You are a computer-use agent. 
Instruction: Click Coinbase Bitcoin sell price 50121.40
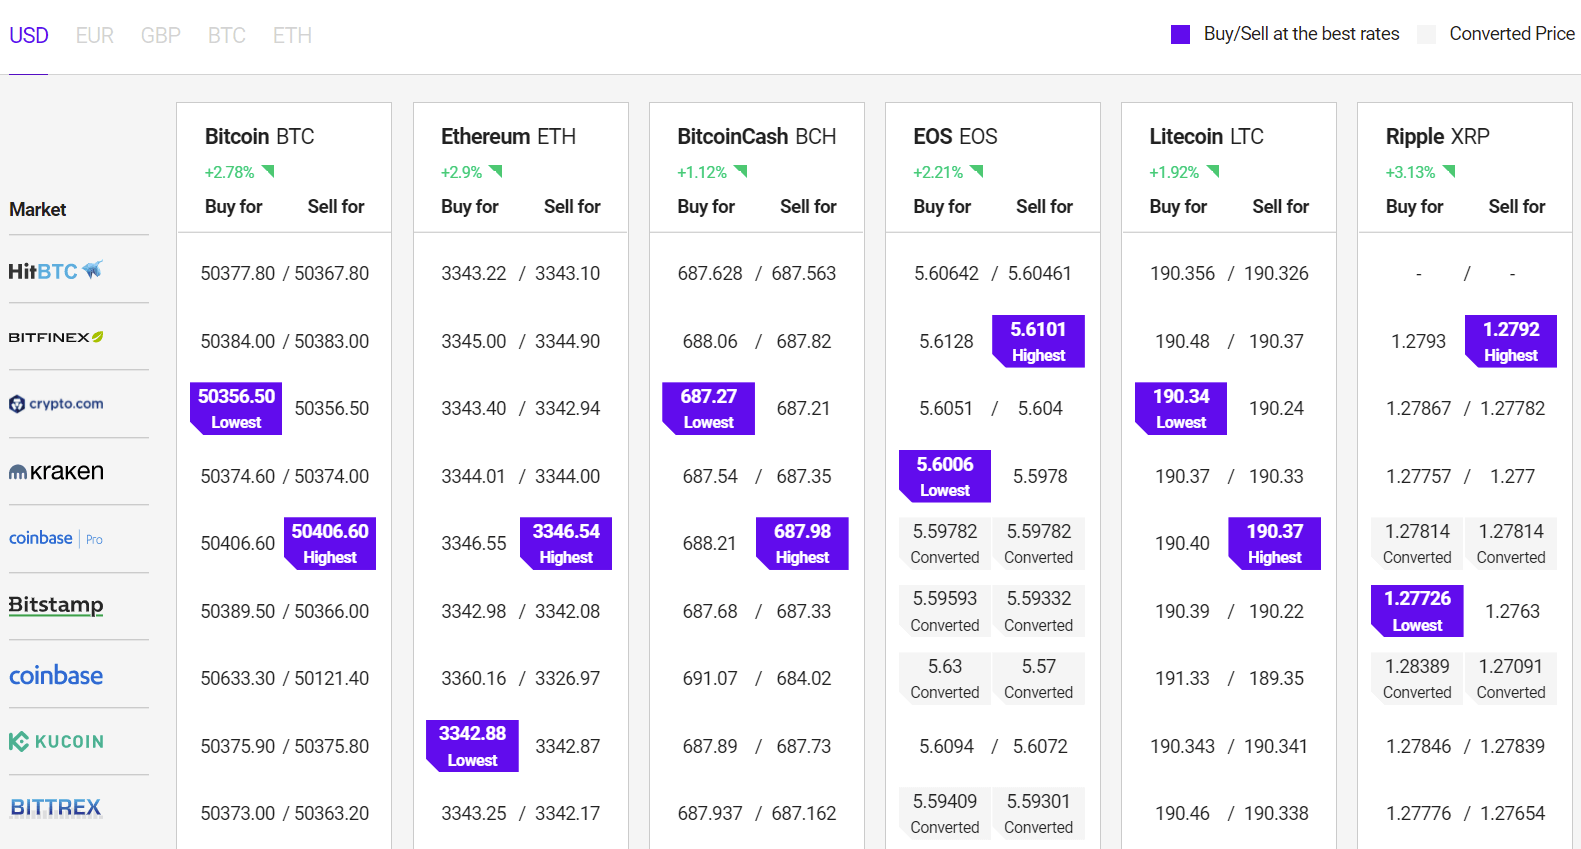tap(332, 679)
